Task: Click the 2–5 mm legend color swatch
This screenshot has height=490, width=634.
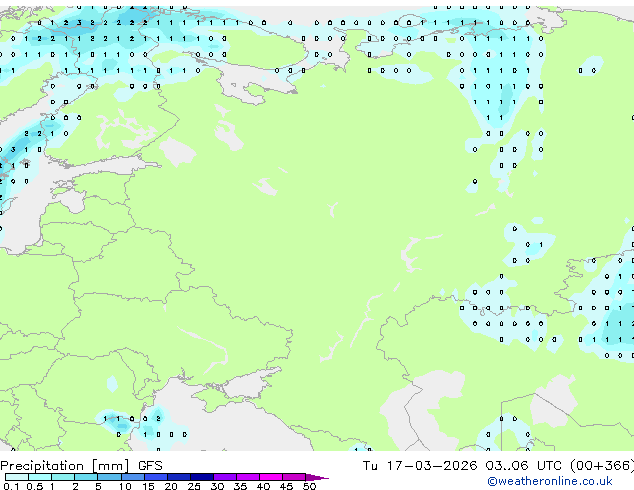Action: click(x=86, y=477)
